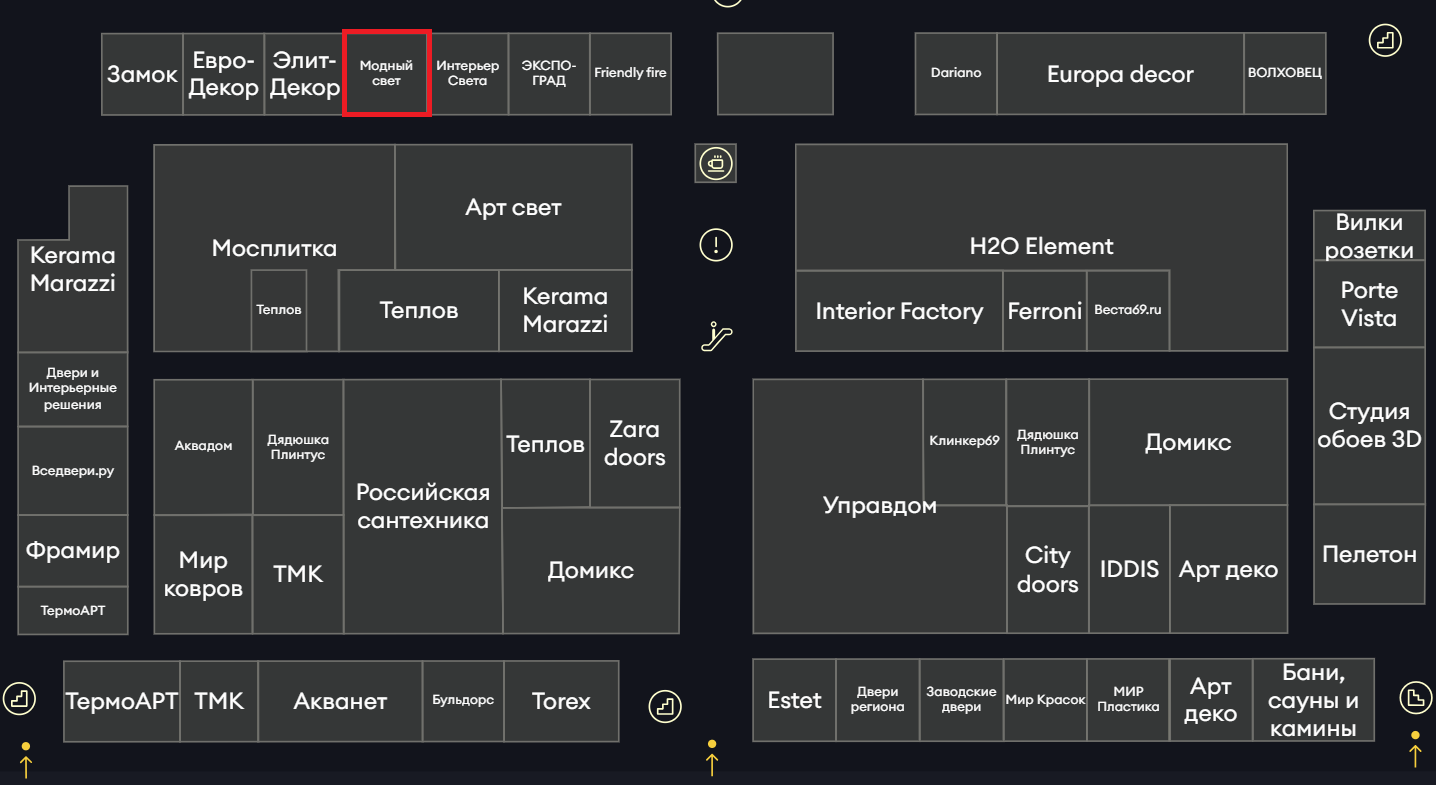Select the Пелетон store
The width and height of the screenshot is (1436, 785).
point(1369,554)
